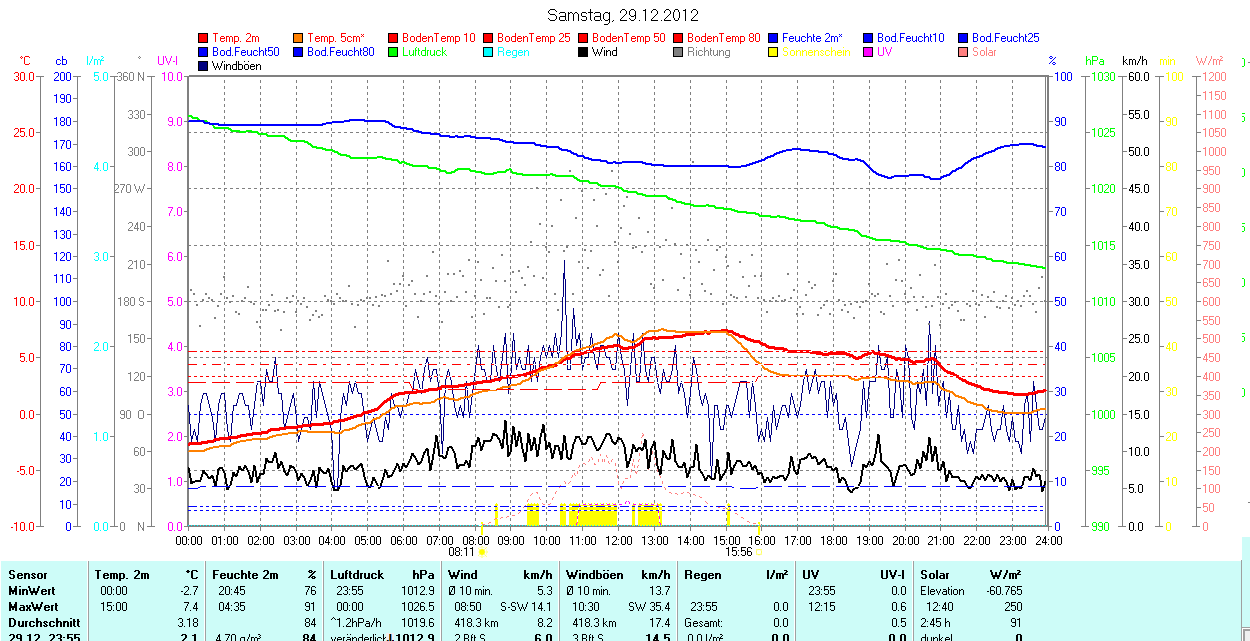Viewport: 1250px width, 641px height.
Task: Click the Solar legend label
Action: click(984, 52)
